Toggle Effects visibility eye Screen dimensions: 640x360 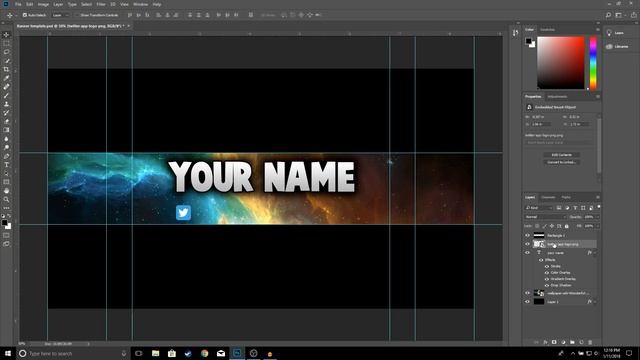[541, 260]
